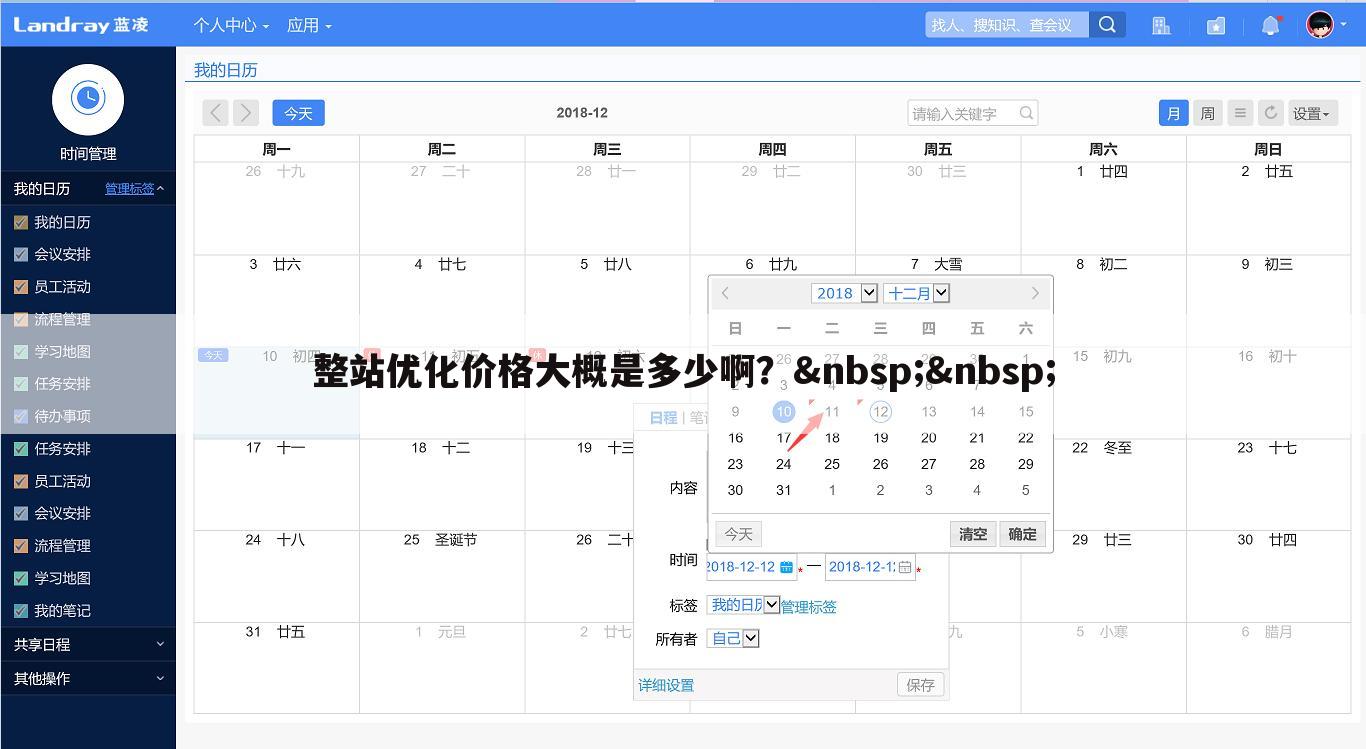The image size is (1366, 749).
Task: Toggle 会议安排 checkbox right under 我的日历 checkbox
Action: point(20,254)
